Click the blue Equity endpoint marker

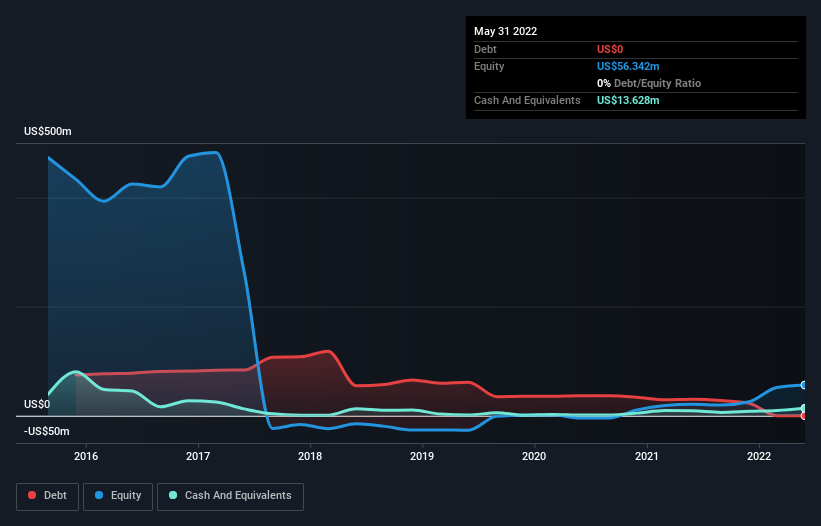pos(804,385)
